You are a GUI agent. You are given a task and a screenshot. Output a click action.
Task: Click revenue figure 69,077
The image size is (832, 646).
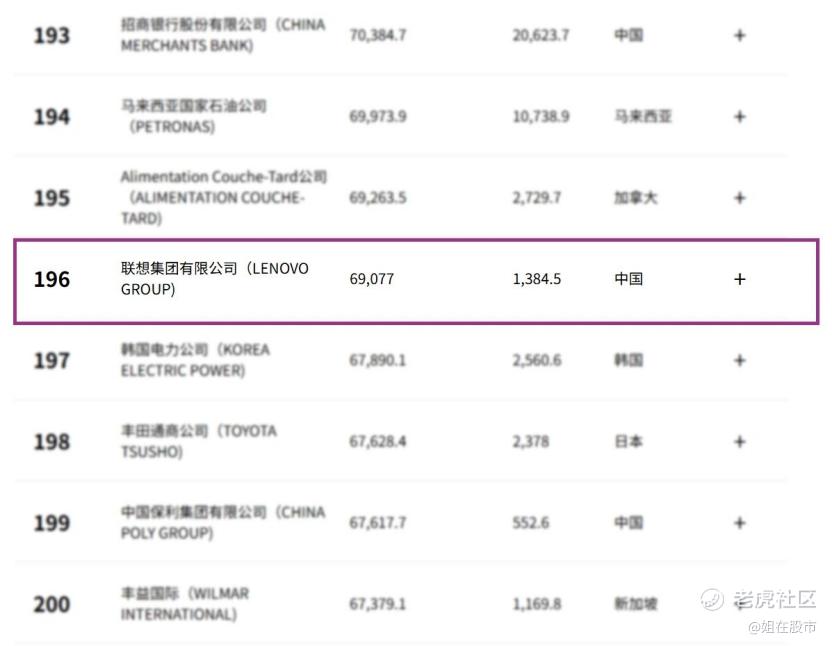point(371,279)
